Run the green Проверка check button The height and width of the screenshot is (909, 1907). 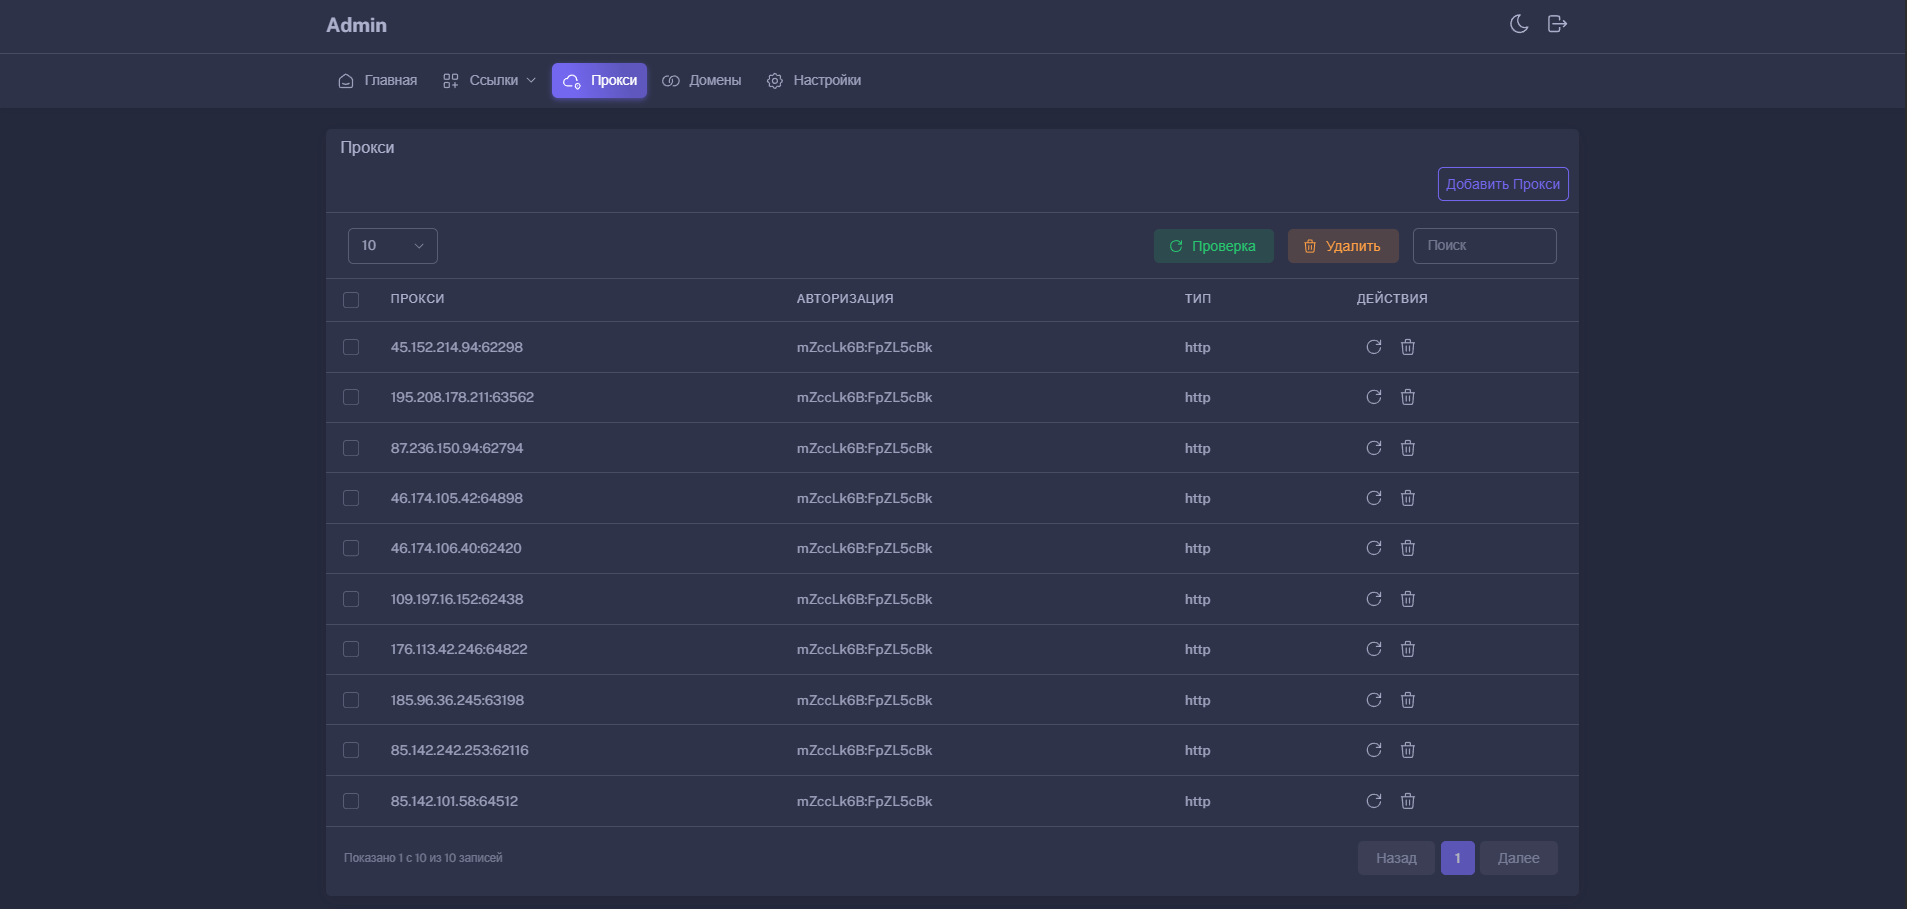pos(1214,246)
